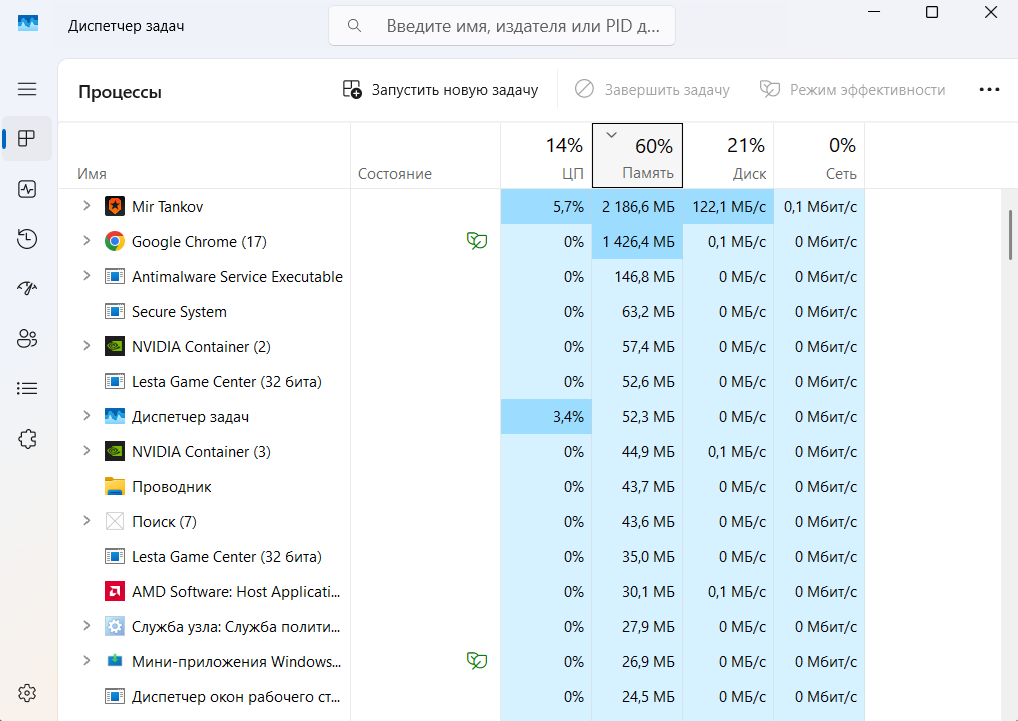Screen dimensions: 1018x721
Task: Expand the NVIDIA Container (2) group
Action: (x=86, y=346)
